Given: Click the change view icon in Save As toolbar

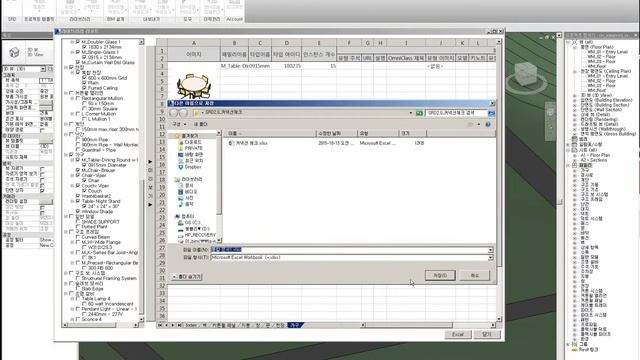Looking at the screenshot, I should 471,124.
